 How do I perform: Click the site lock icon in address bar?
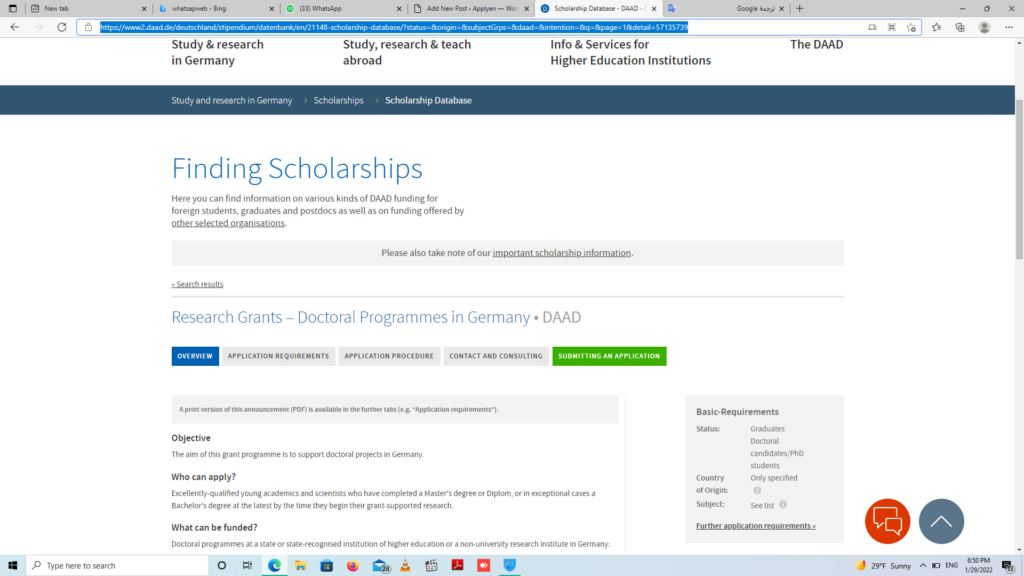pos(89,27)
